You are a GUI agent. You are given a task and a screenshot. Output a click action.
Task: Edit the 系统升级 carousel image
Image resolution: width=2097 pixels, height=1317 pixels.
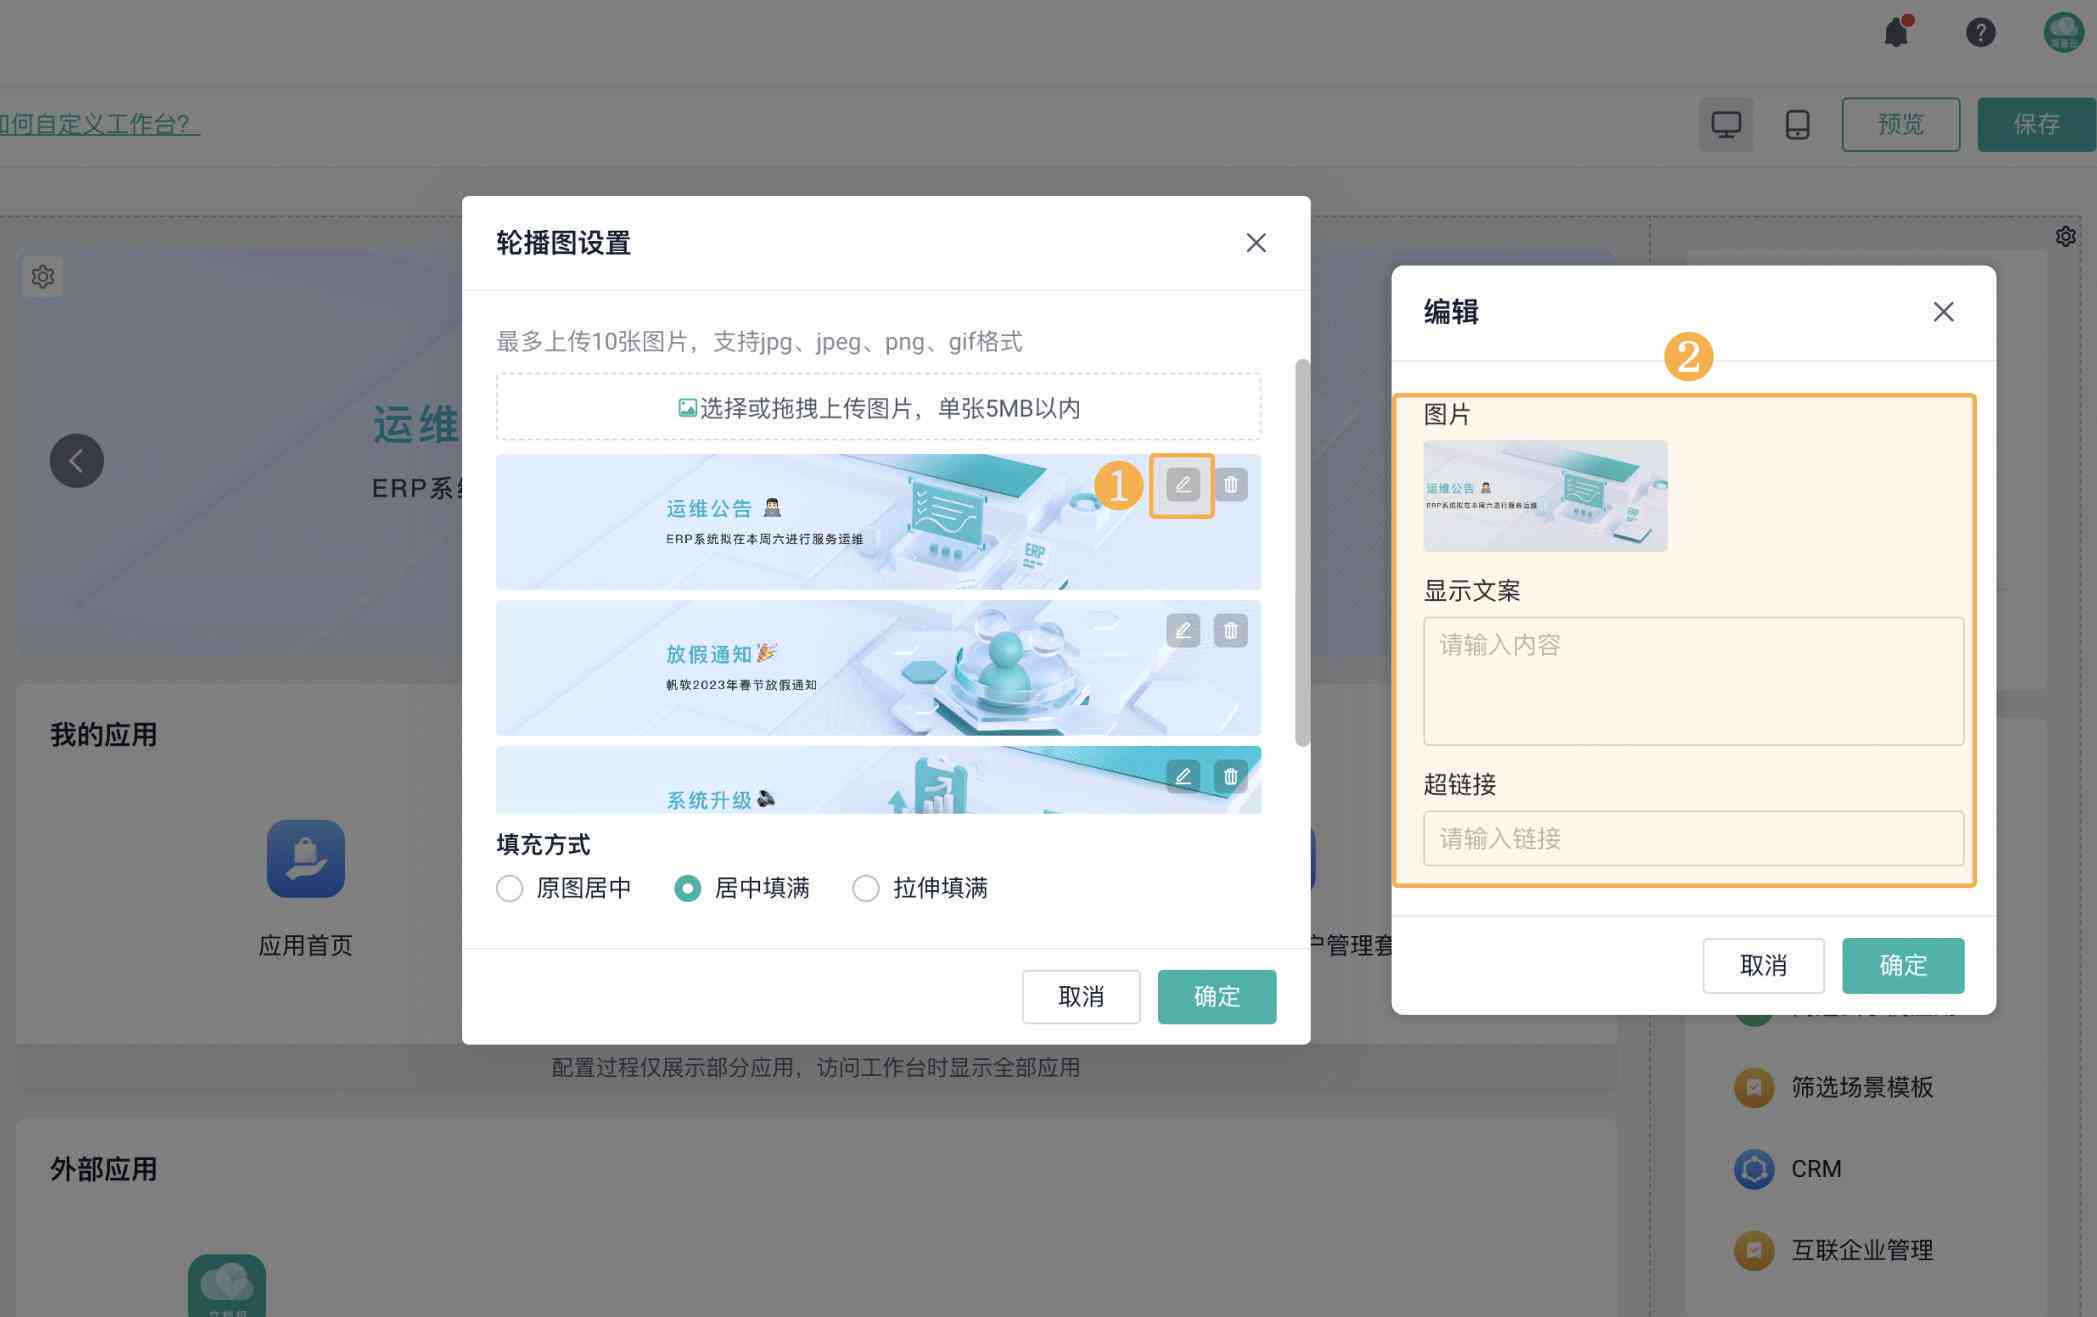pos(1182,777)
